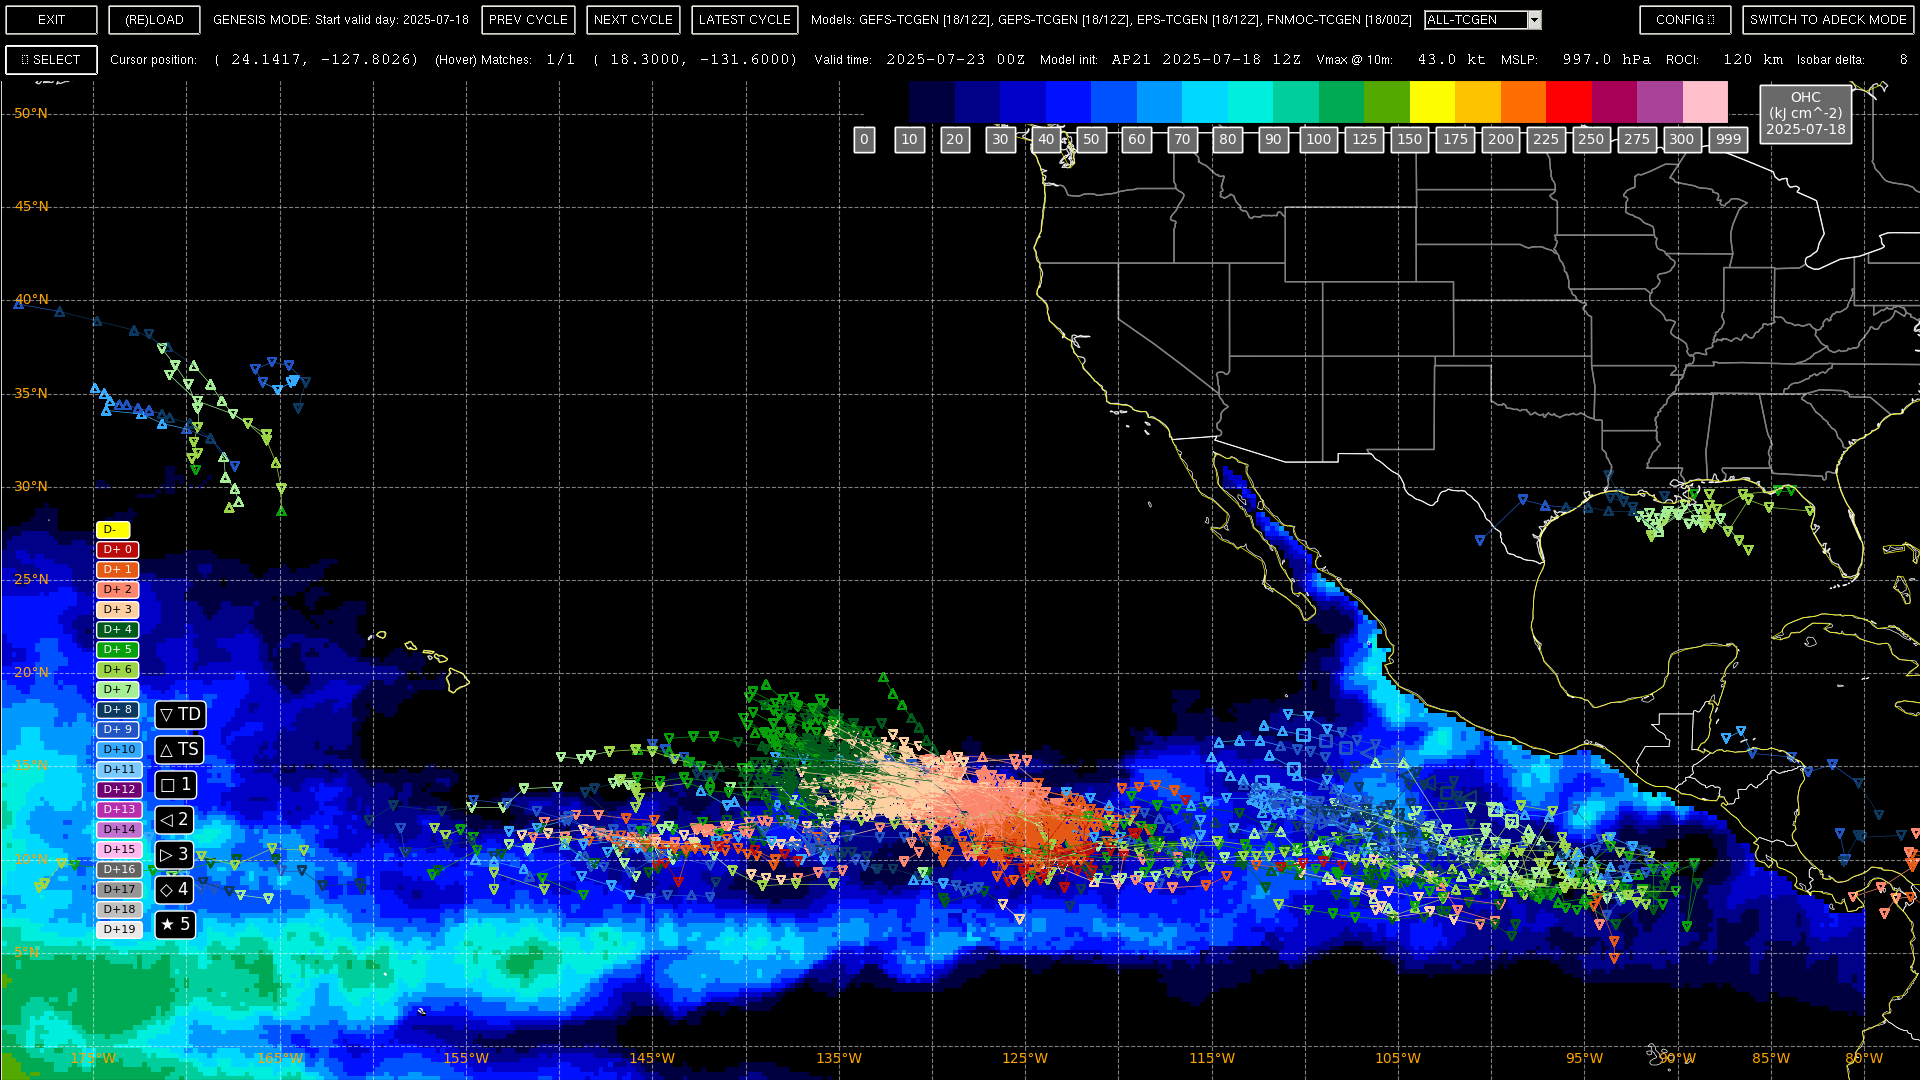Expand the ALL-TCGEN model dropdown arrow
The width and height of the screenshot is (1920, 1080).
click(1535, 20)
